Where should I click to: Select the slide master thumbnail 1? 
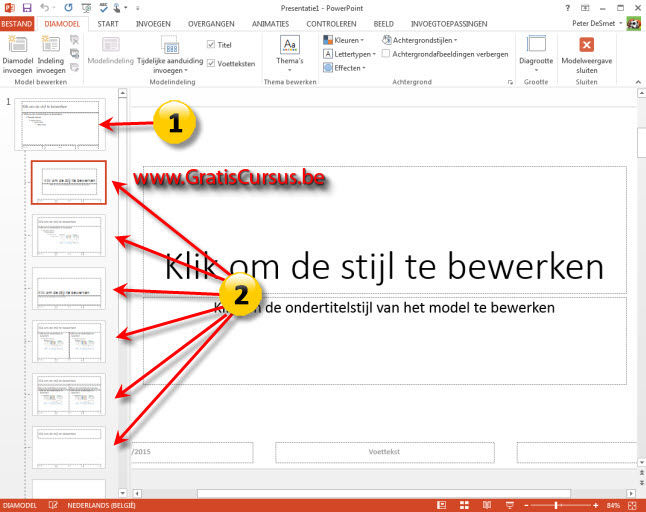point(60,124)
